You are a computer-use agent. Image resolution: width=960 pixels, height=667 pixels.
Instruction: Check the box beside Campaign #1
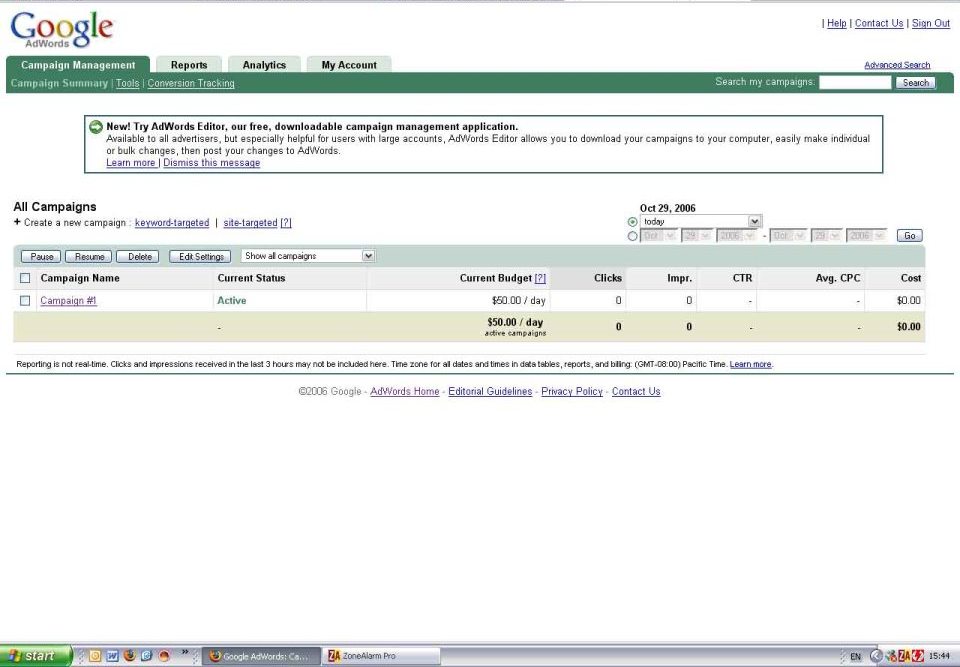click(25, 301)
